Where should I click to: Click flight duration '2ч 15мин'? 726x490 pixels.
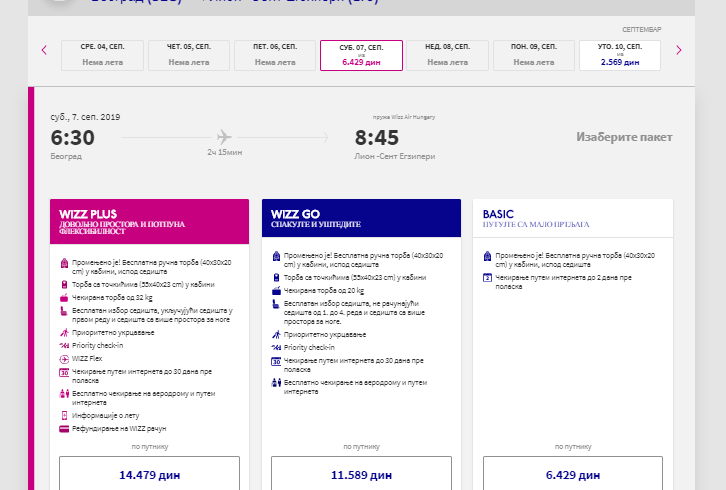point(225,152)
